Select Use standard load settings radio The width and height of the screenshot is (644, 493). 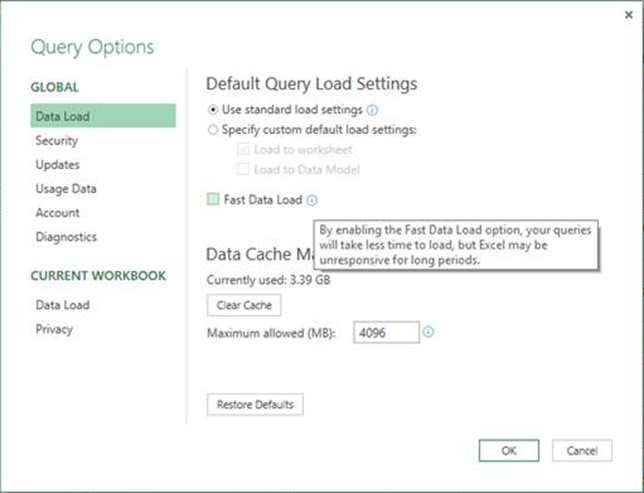point(212,109)
